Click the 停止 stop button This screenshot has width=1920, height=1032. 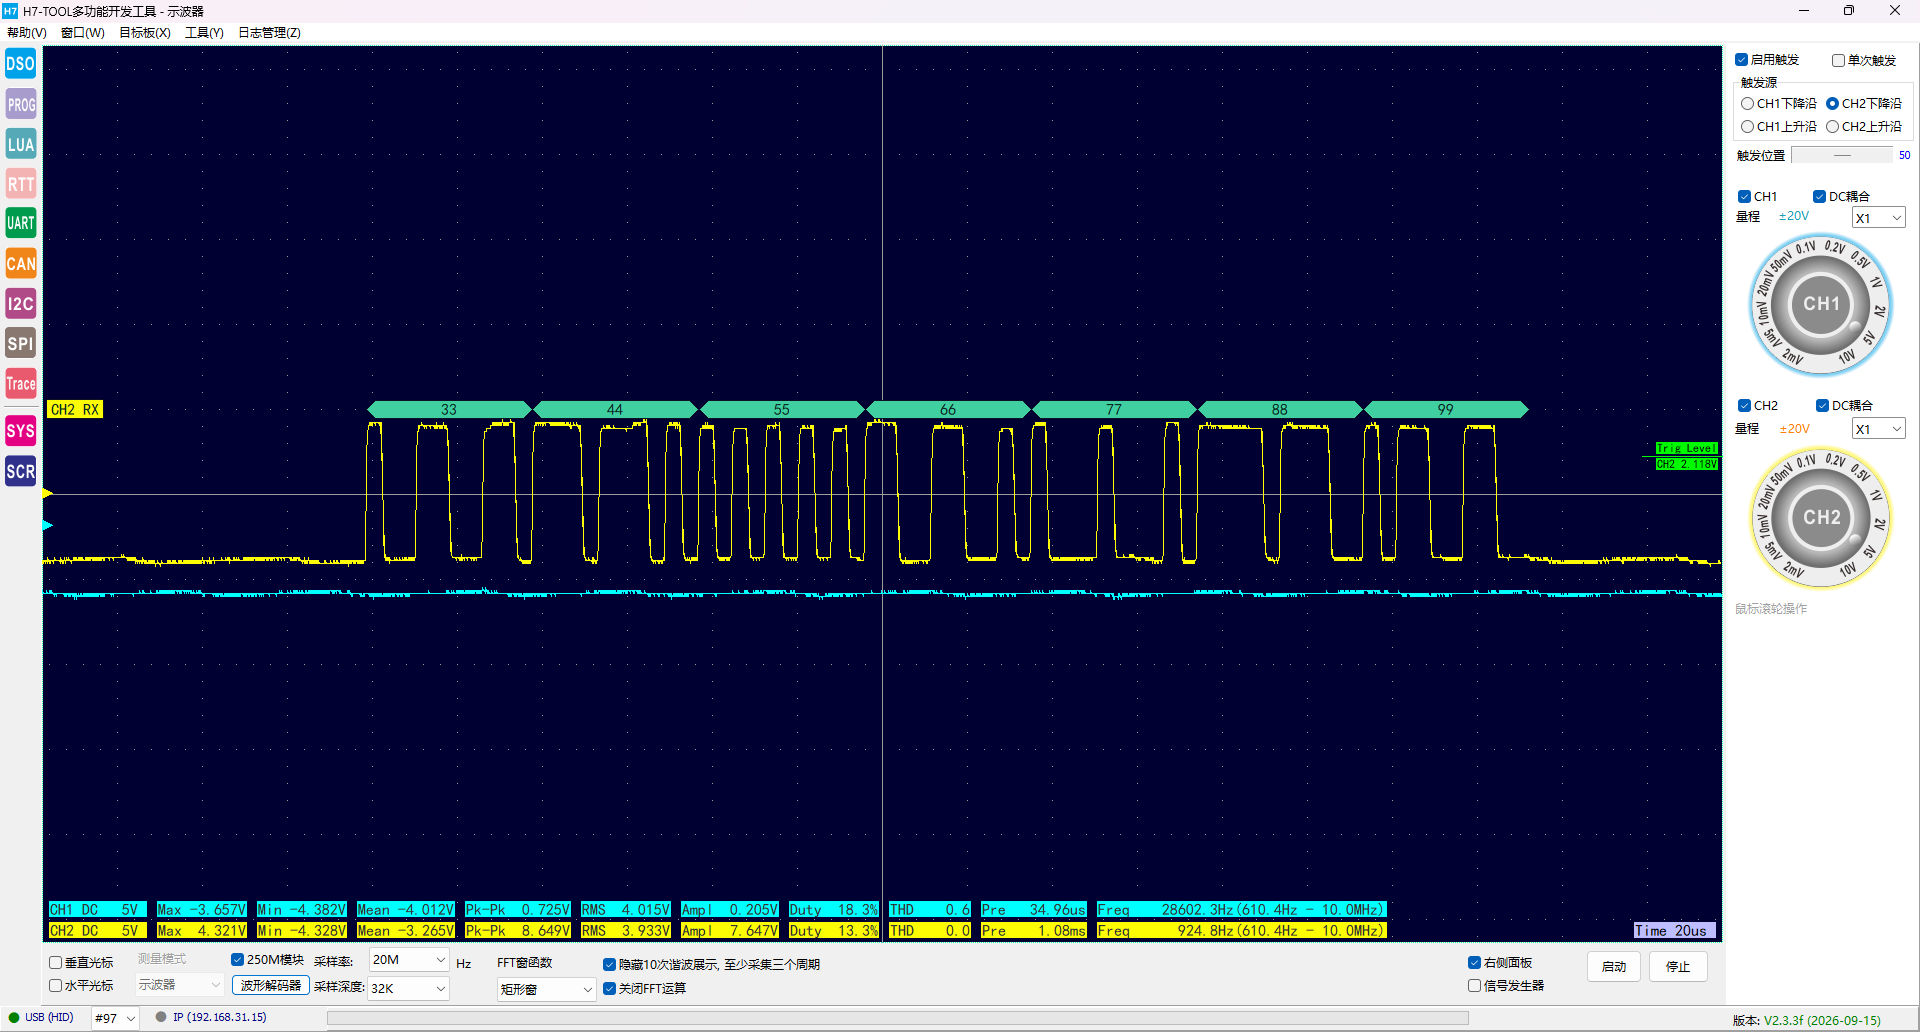pyautogui.click(x=1678, y=967)
